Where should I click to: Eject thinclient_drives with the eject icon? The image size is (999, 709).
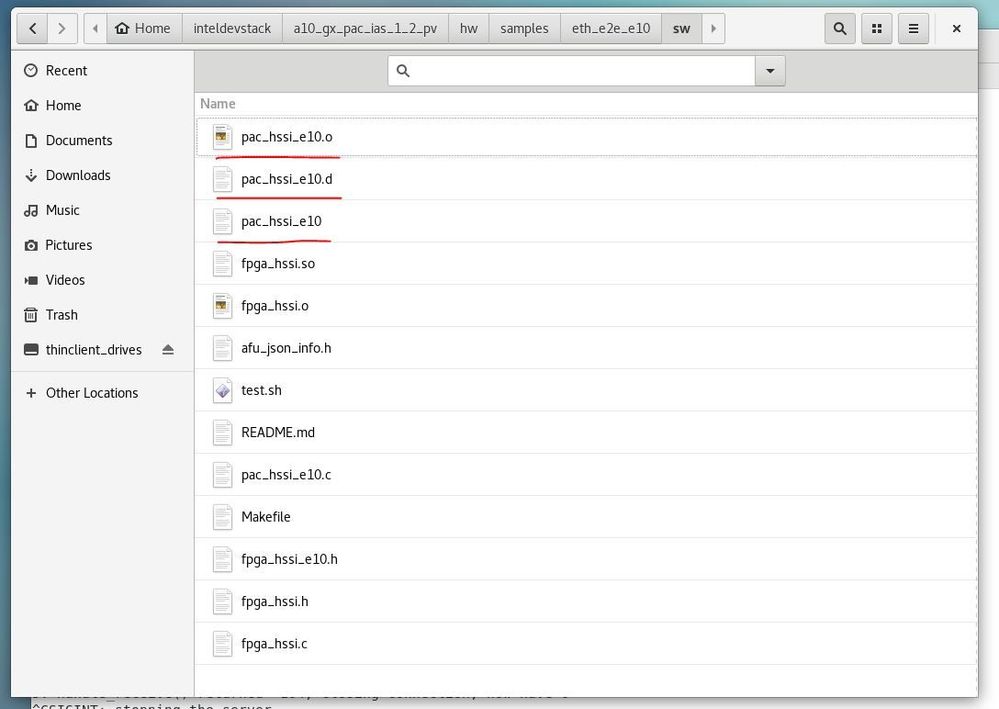pyautogui.click(x=168, y=350)
